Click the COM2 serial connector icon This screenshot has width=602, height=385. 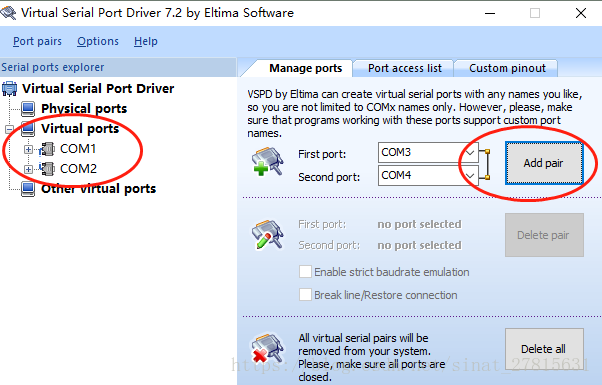(47, 169)
